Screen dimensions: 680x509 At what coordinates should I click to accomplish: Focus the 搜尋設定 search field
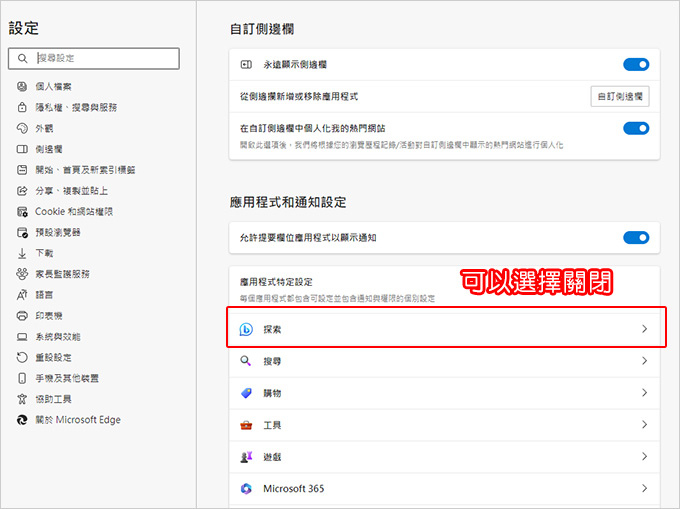pyautogui.click(x=94, y=59)
